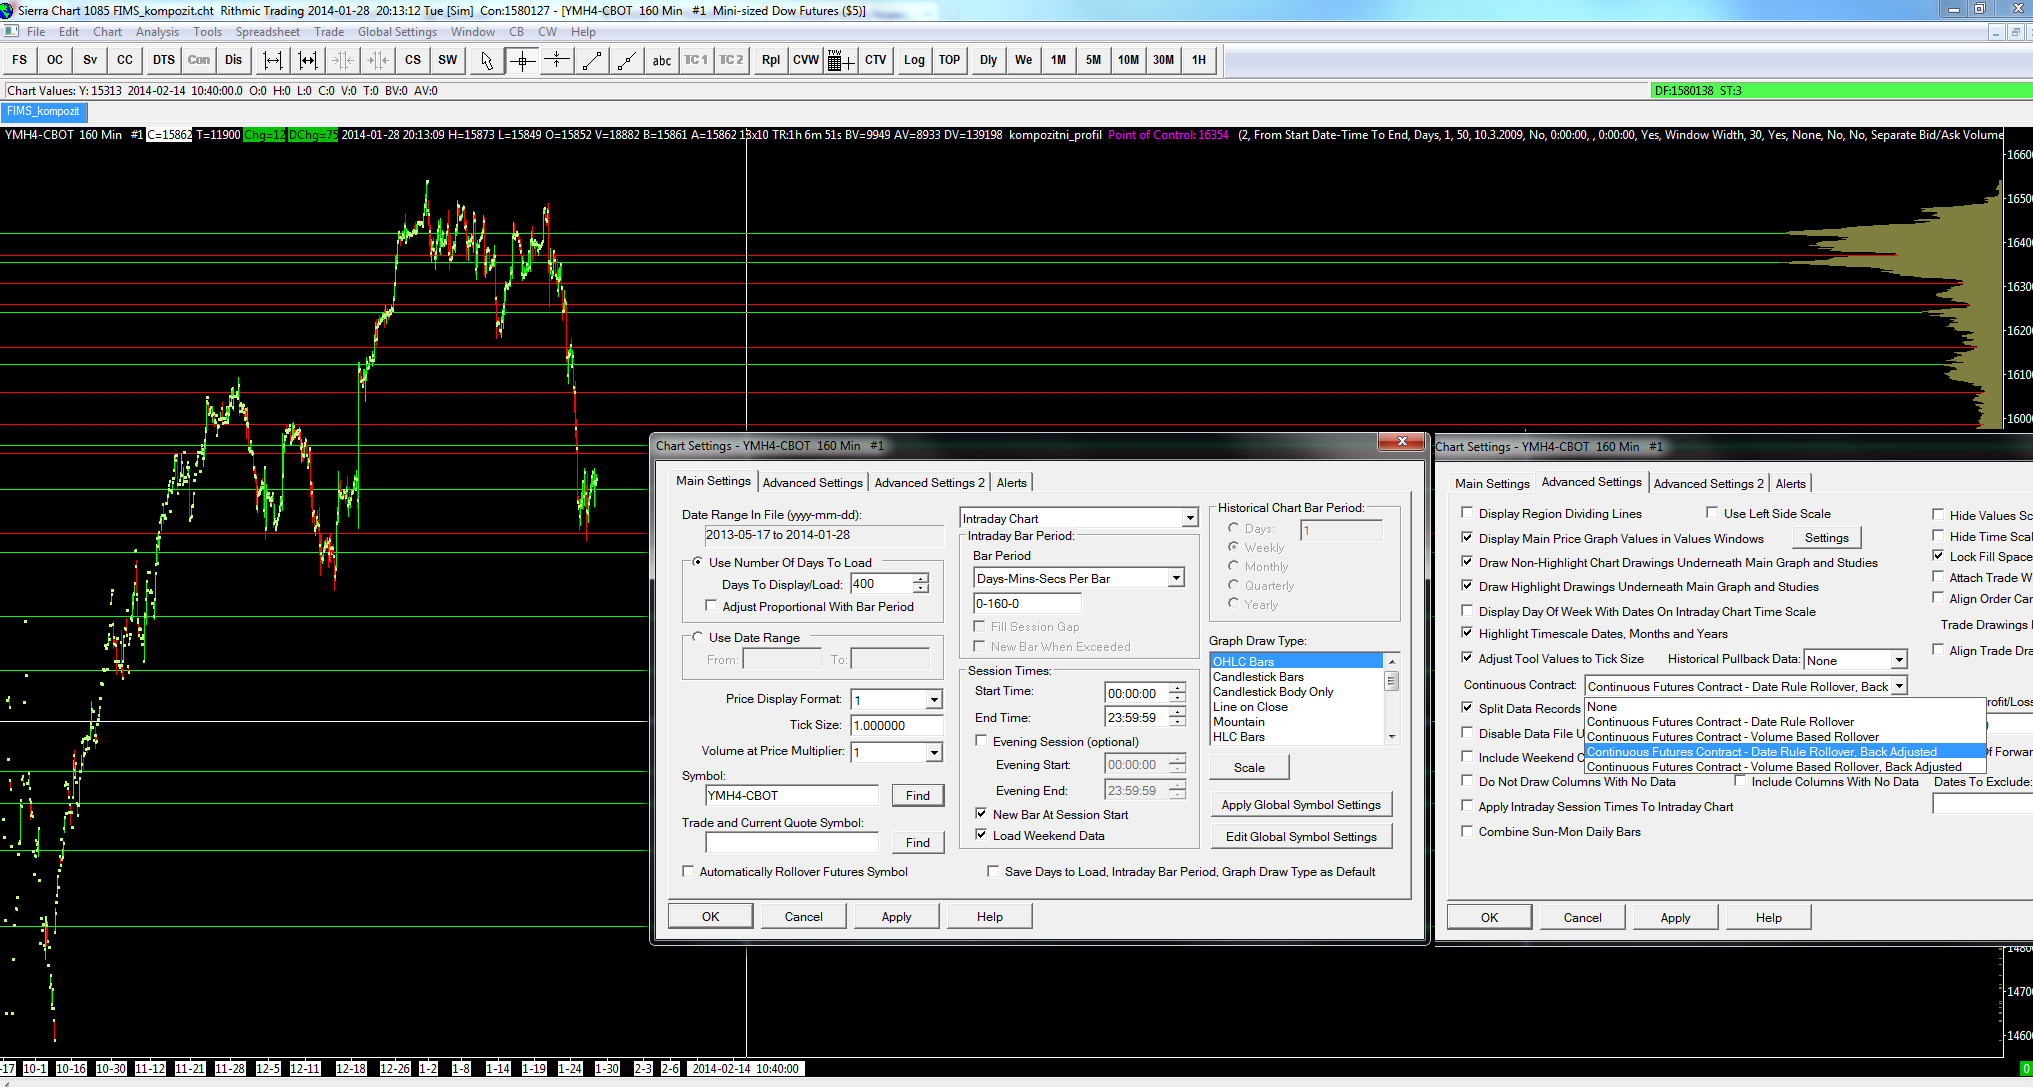Screen dimensions: 2033x1087
Task: Open the Global Settings menu
Action: (397, 32)
